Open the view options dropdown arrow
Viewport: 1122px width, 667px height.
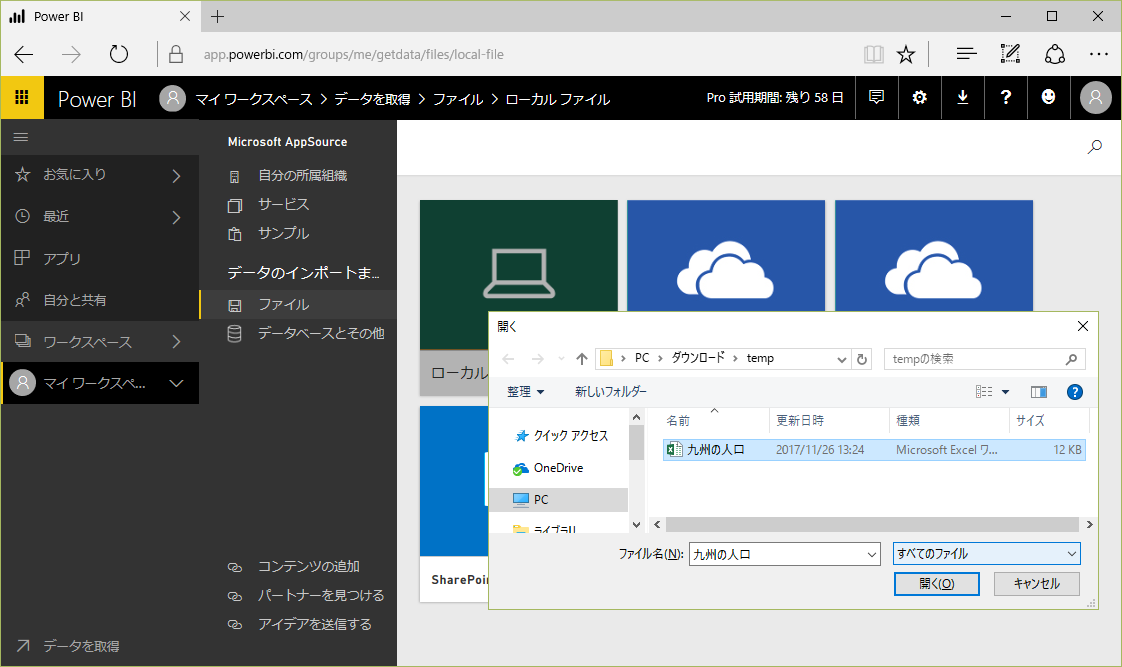(x=1005, y=391)
